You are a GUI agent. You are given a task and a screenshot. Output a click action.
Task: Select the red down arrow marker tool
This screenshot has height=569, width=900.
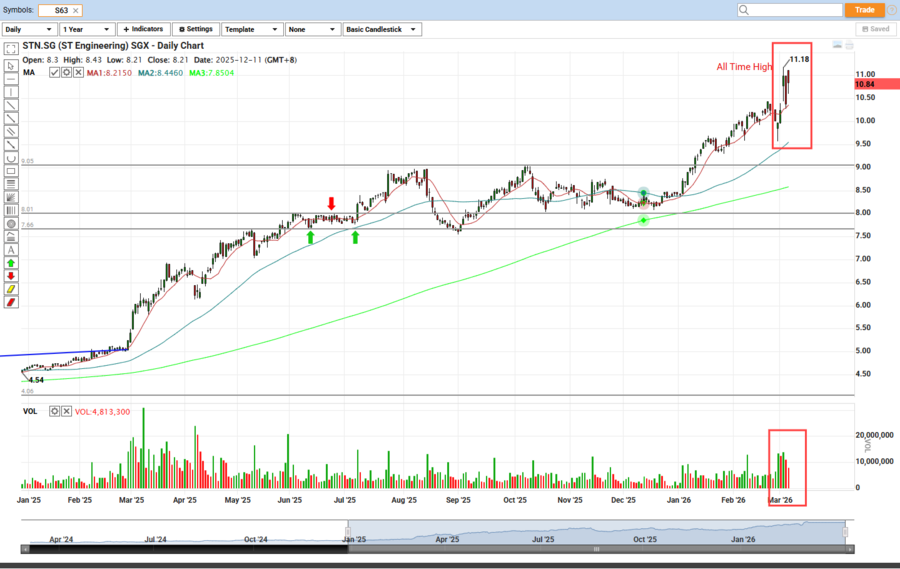11,275
